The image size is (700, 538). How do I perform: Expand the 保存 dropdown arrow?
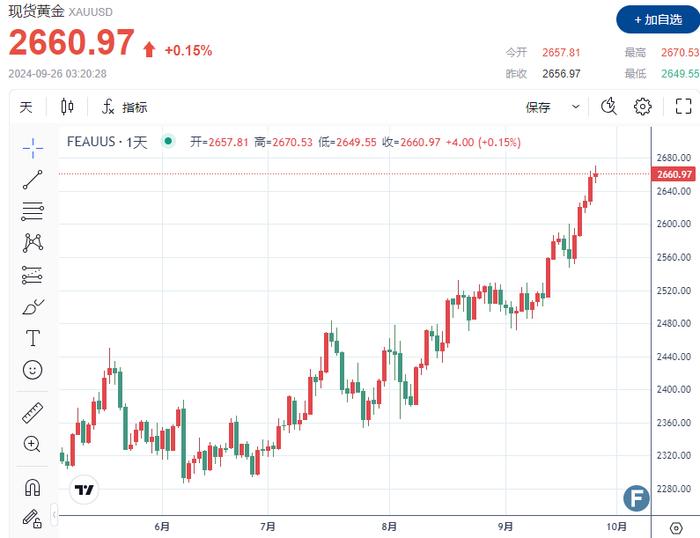pos(576,107)
